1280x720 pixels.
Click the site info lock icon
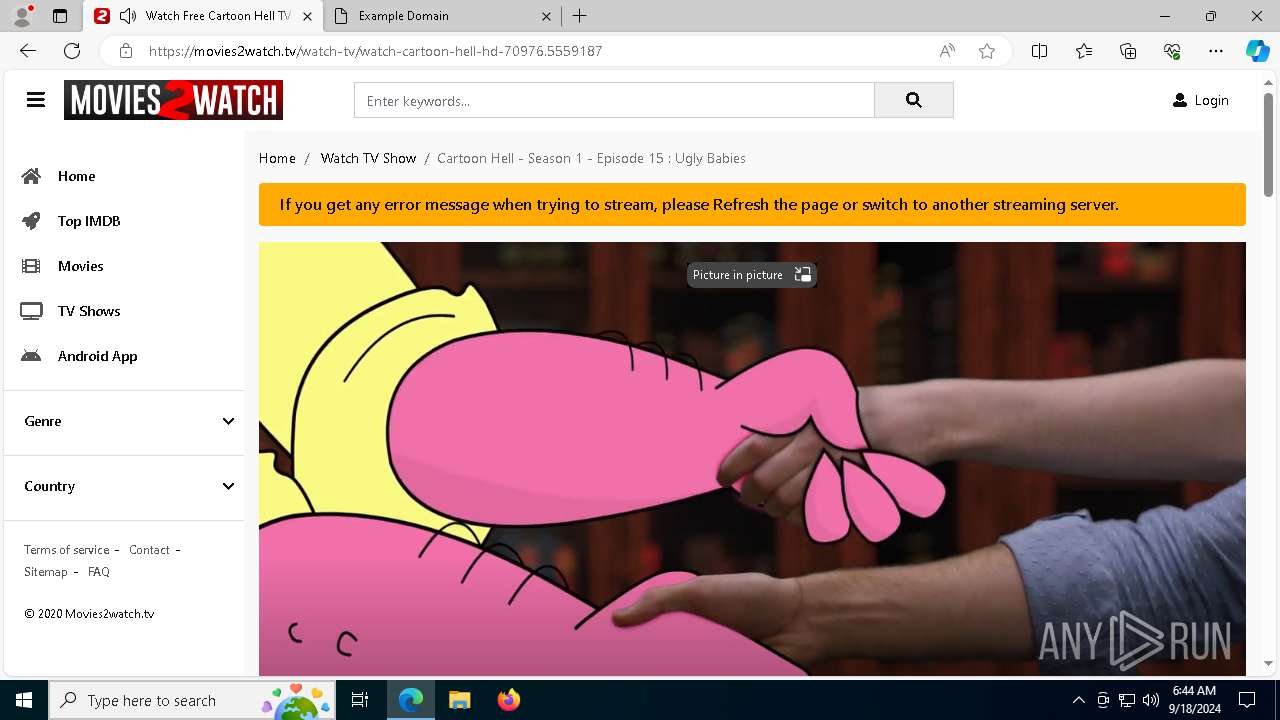pos(126,51)
